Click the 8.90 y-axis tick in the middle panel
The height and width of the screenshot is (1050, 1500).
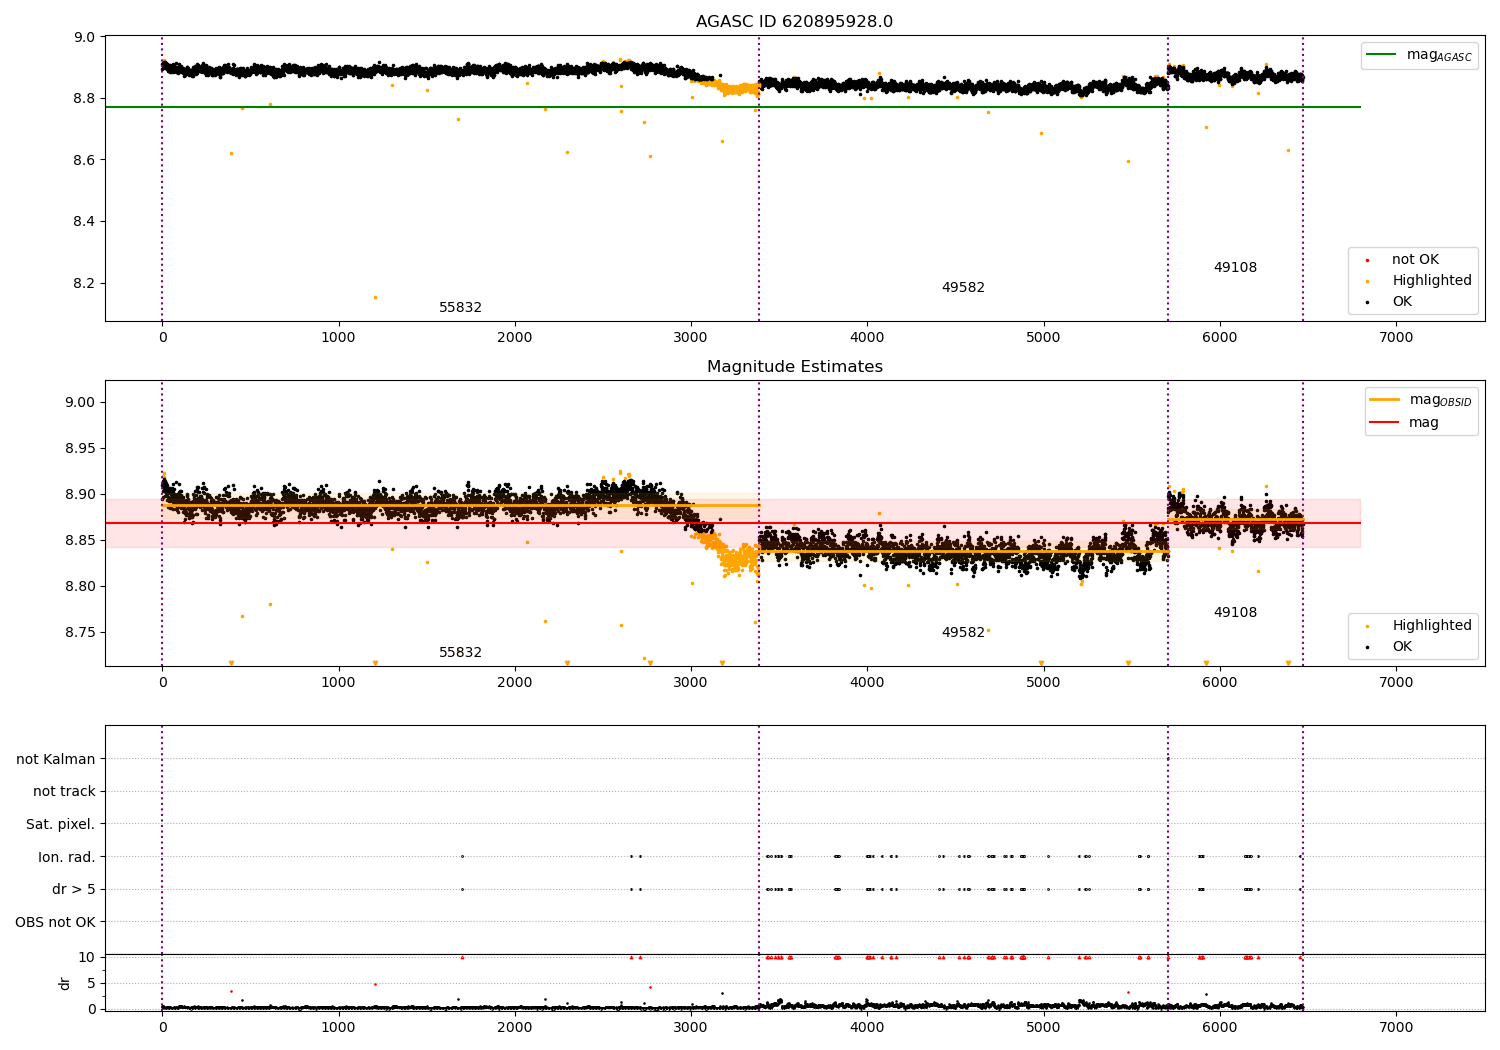80,494
